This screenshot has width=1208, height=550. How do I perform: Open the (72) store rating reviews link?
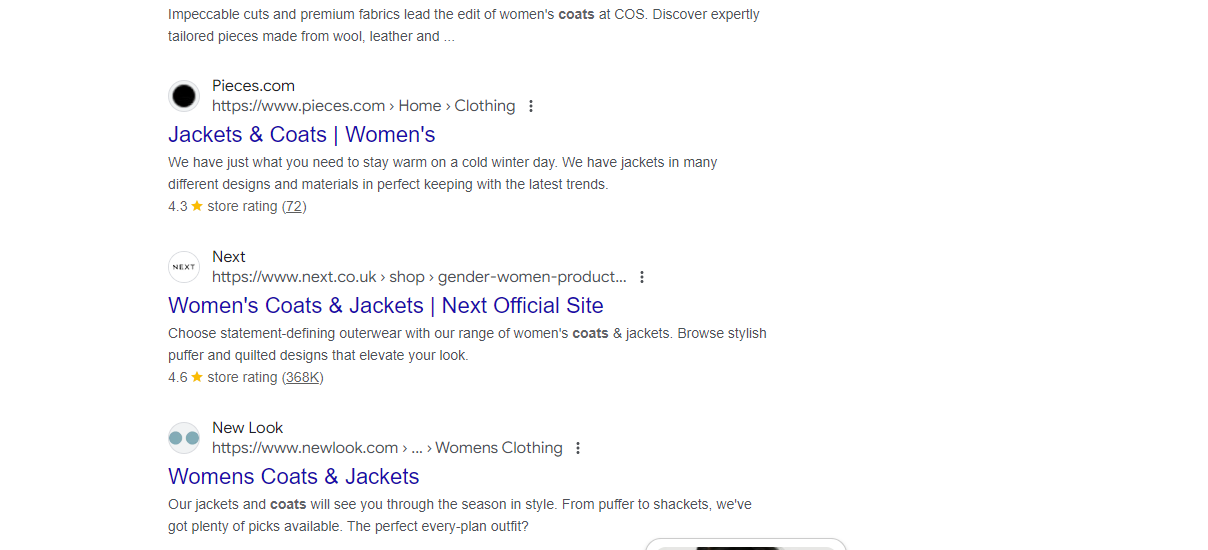(294, 206)
